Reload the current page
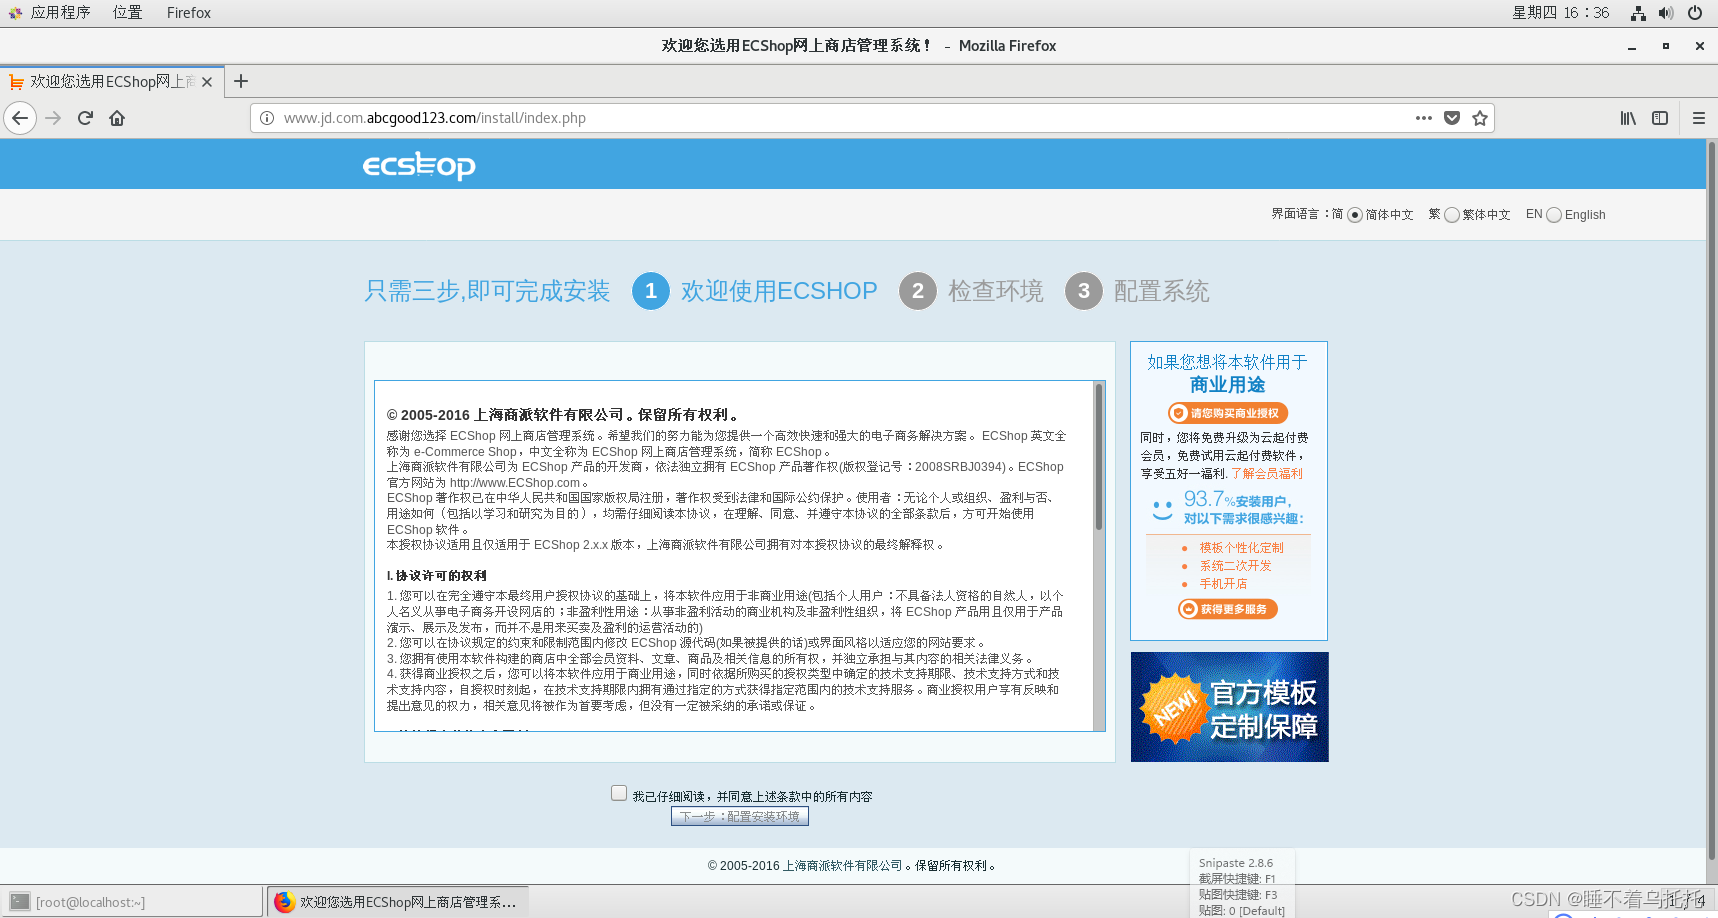1718x918 pixels. pos(85,118)
